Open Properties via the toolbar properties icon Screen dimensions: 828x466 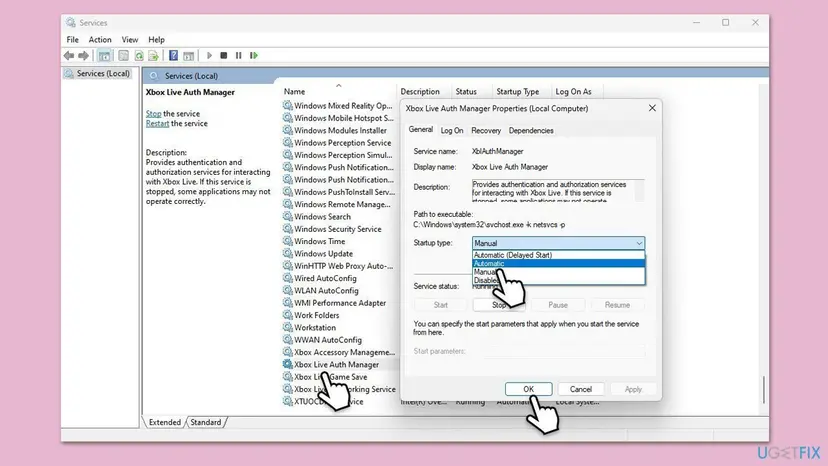(123, 55)
